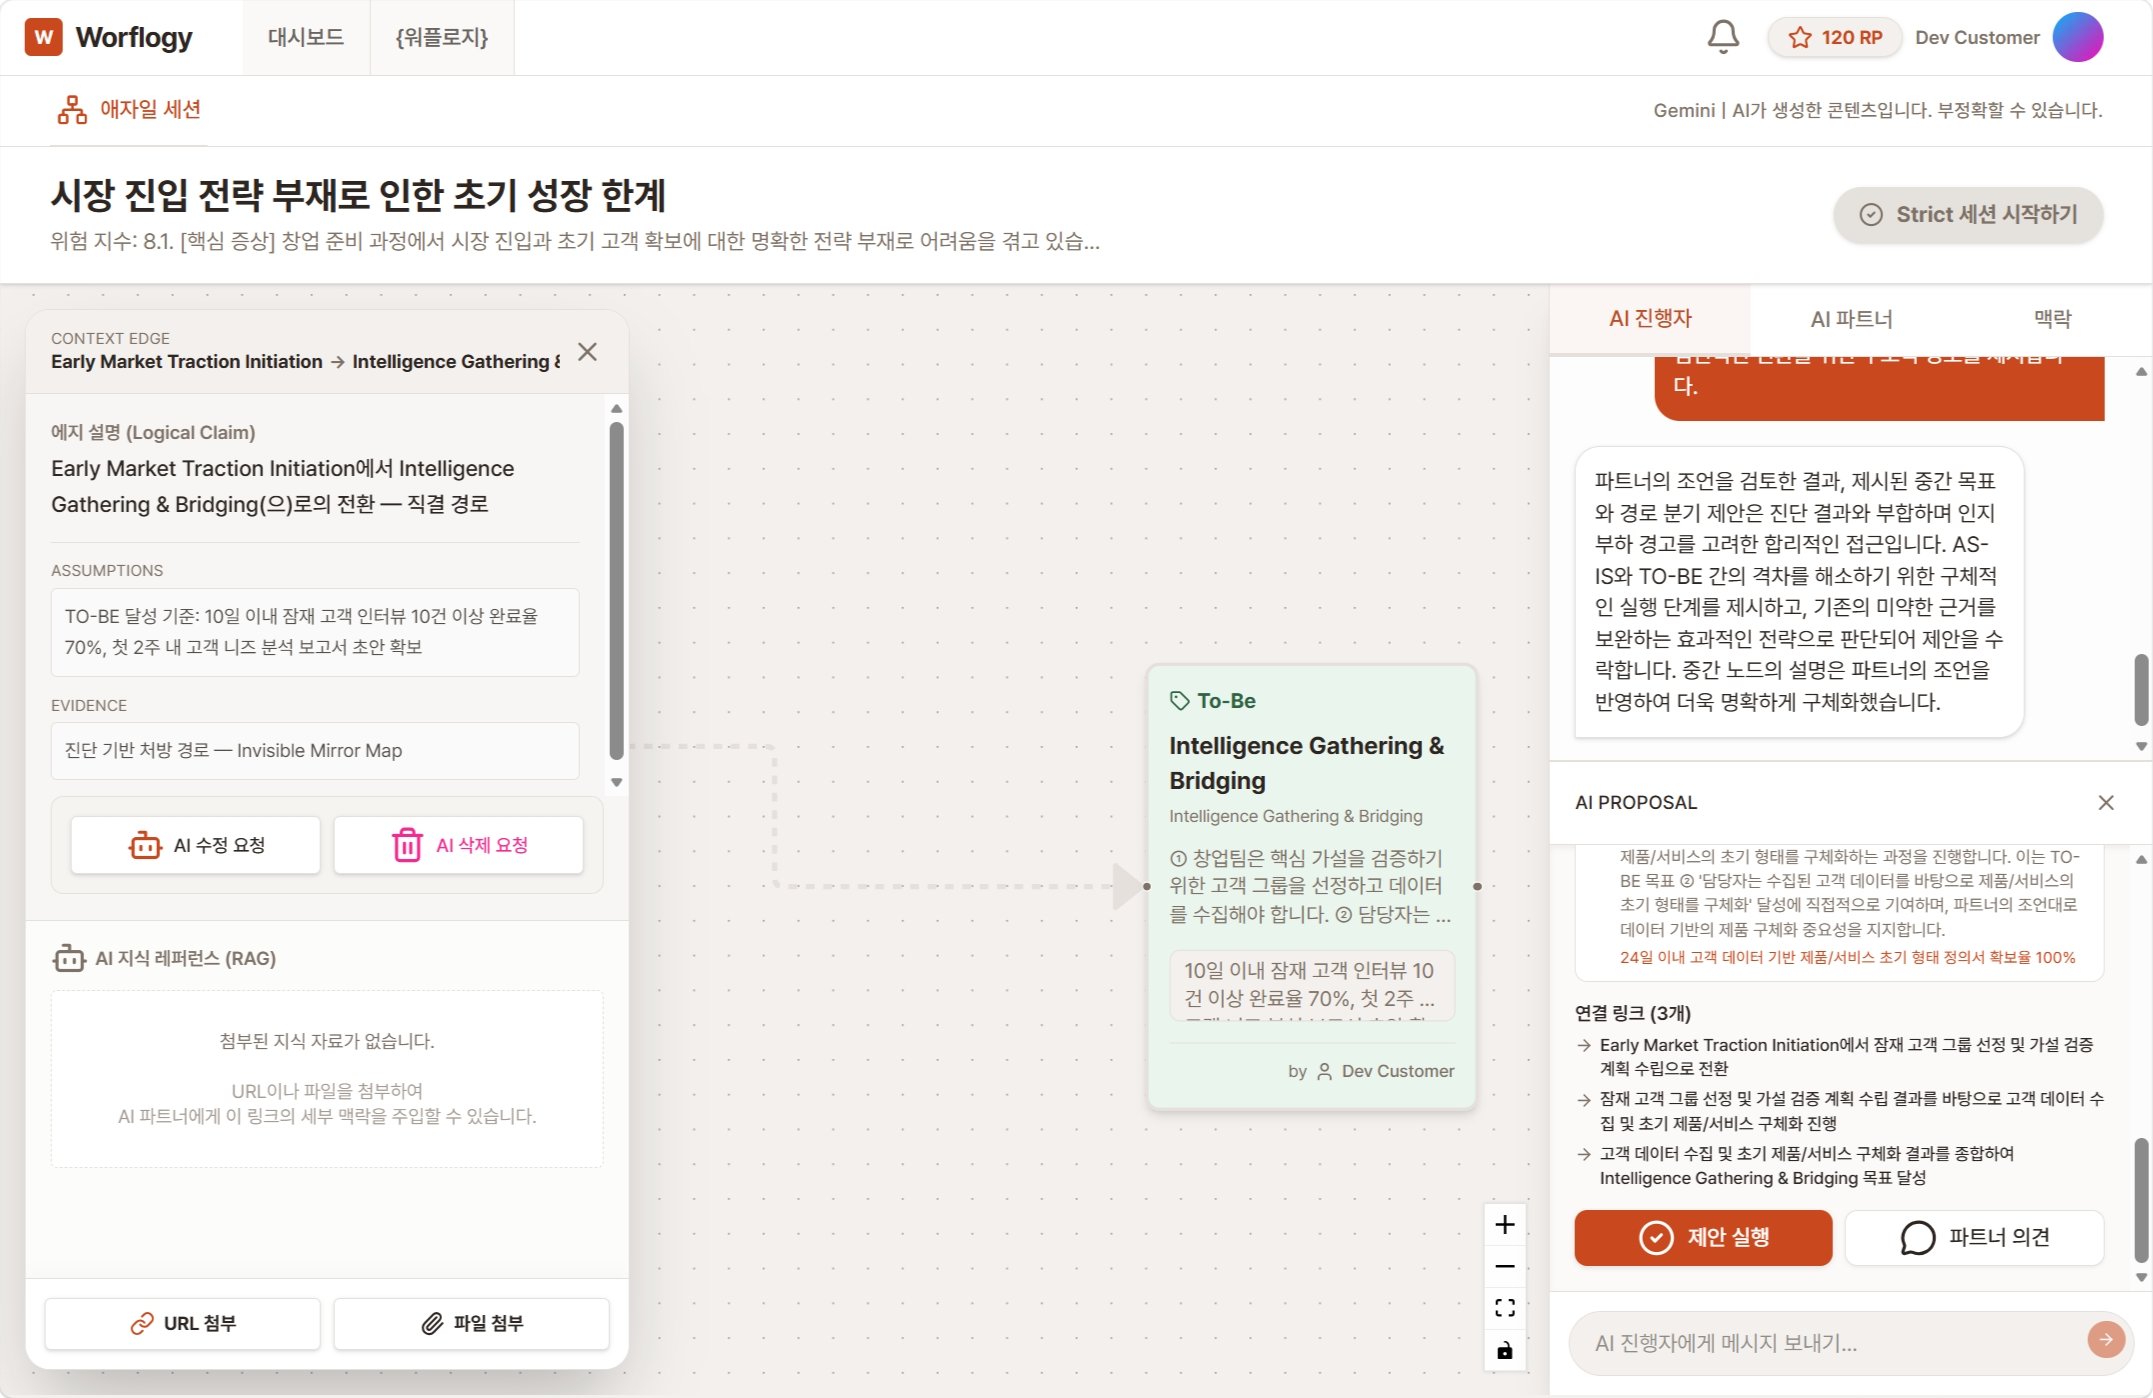Open the 대시보드 tab
2153x1398 pixels.
coord(306,37)
